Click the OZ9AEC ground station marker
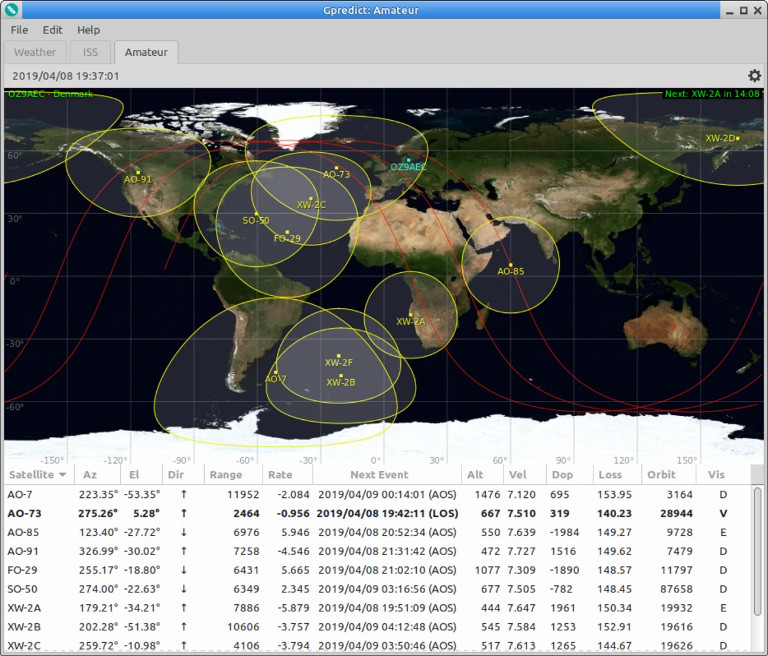The height and width of the screenshot is (656, 768). [408, 160]
